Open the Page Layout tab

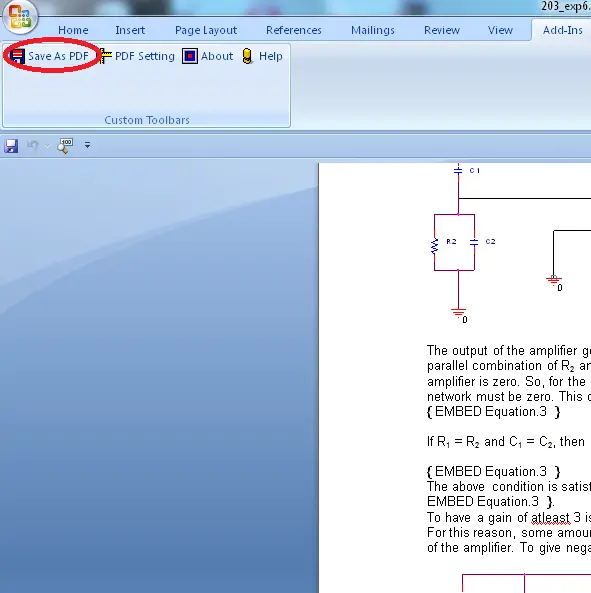[206, 30]
